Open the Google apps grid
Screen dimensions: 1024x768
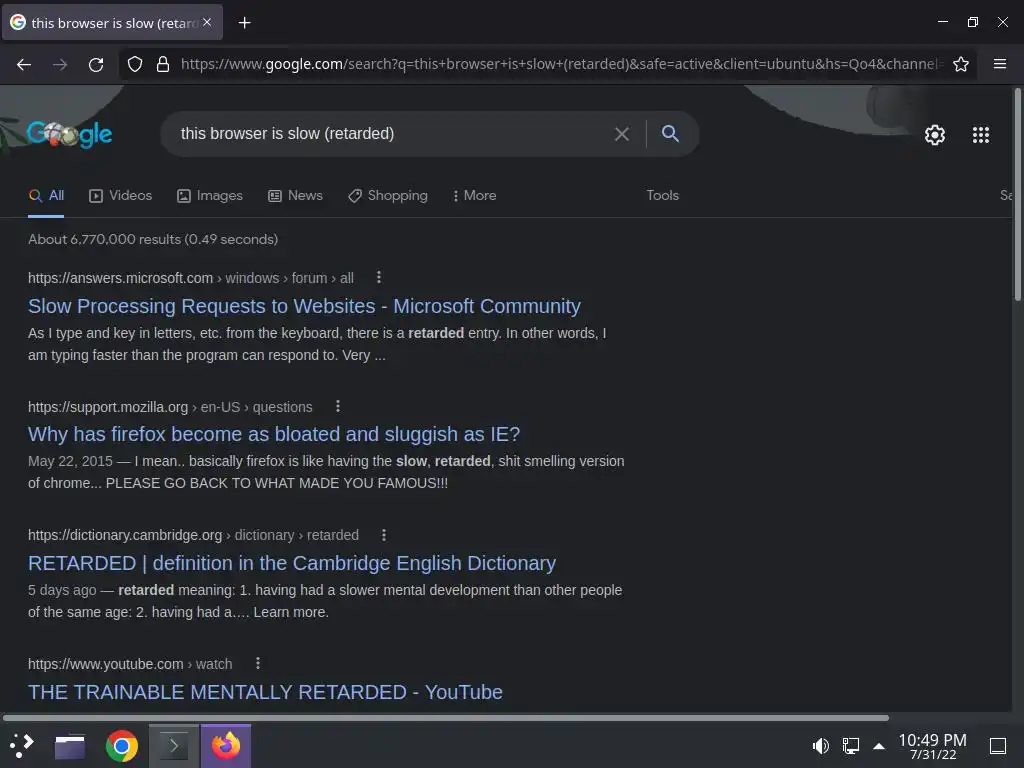point(981,135)
